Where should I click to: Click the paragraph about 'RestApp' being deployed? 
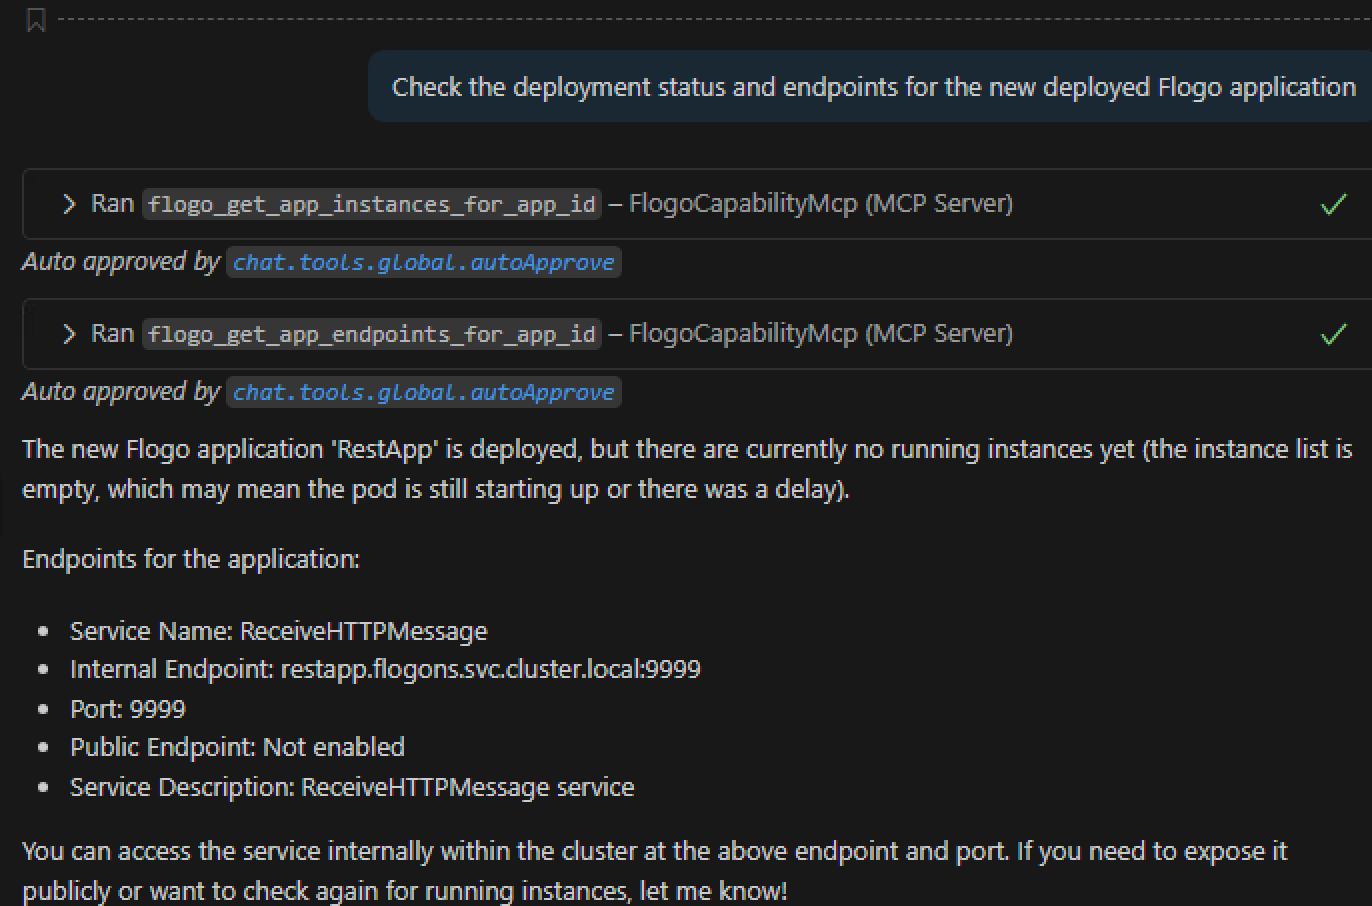(686, 469)
